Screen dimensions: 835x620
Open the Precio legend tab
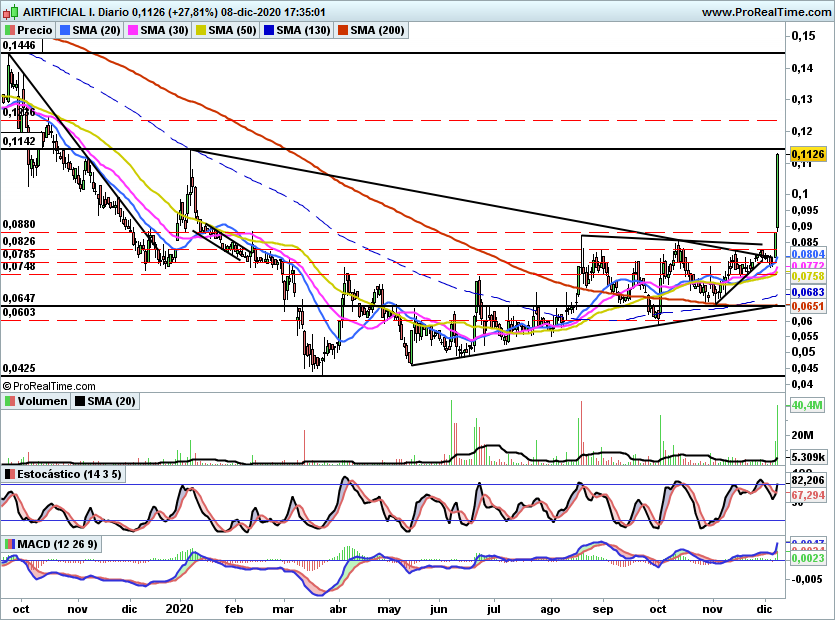pyautogui.click(x=29, y=30)
